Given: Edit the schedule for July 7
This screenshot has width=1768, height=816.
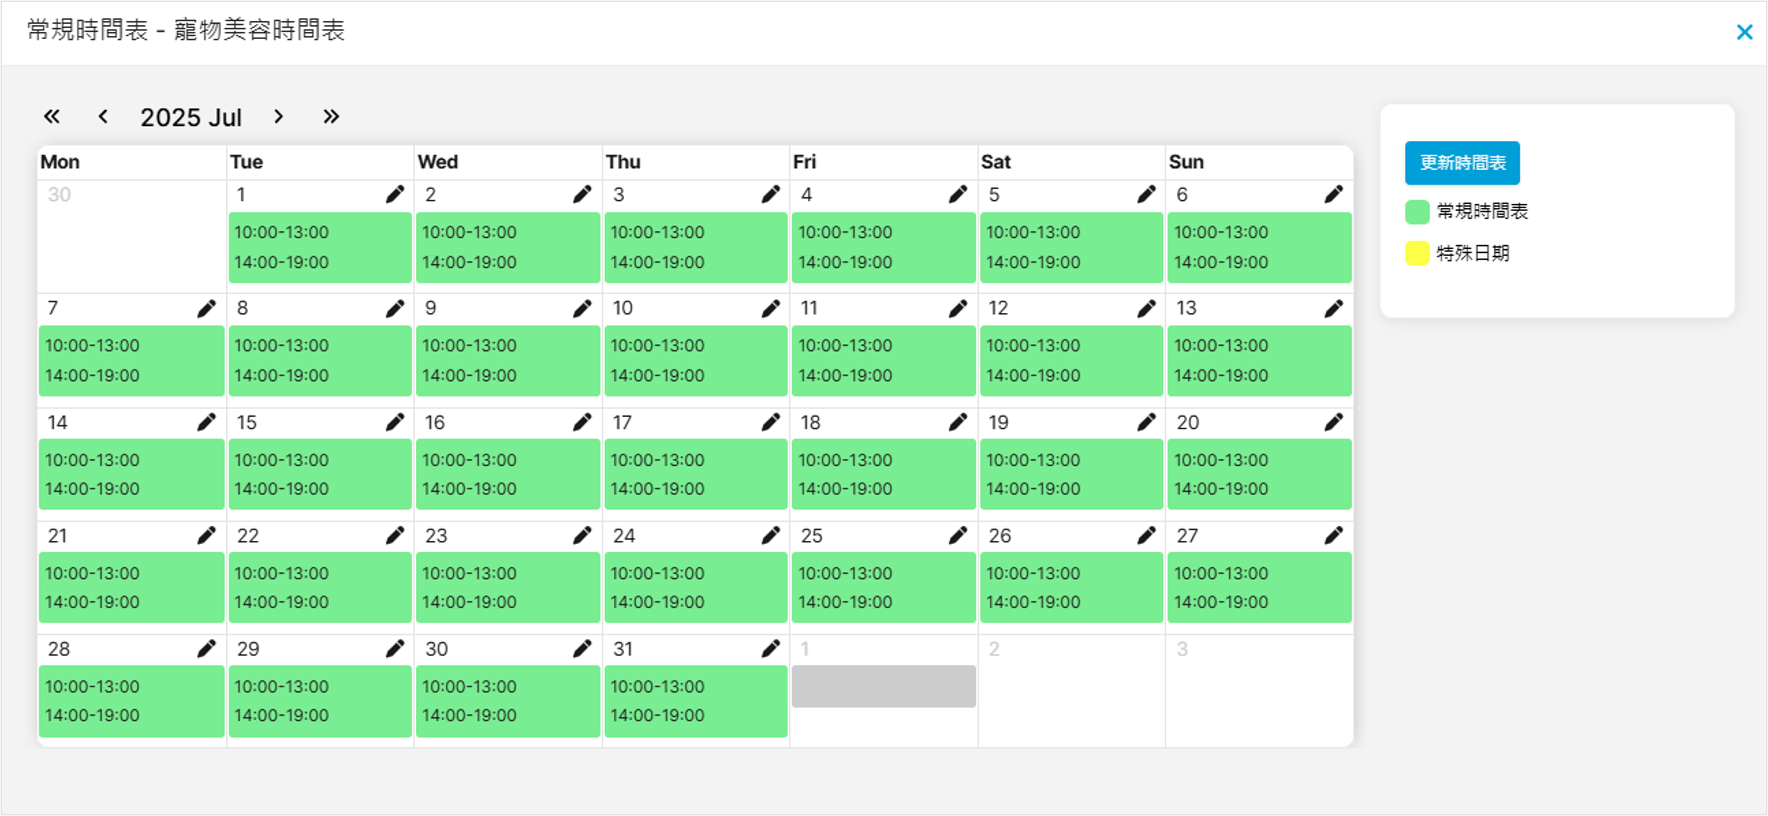Looking at the screenshot, I should tap(206, 308).
